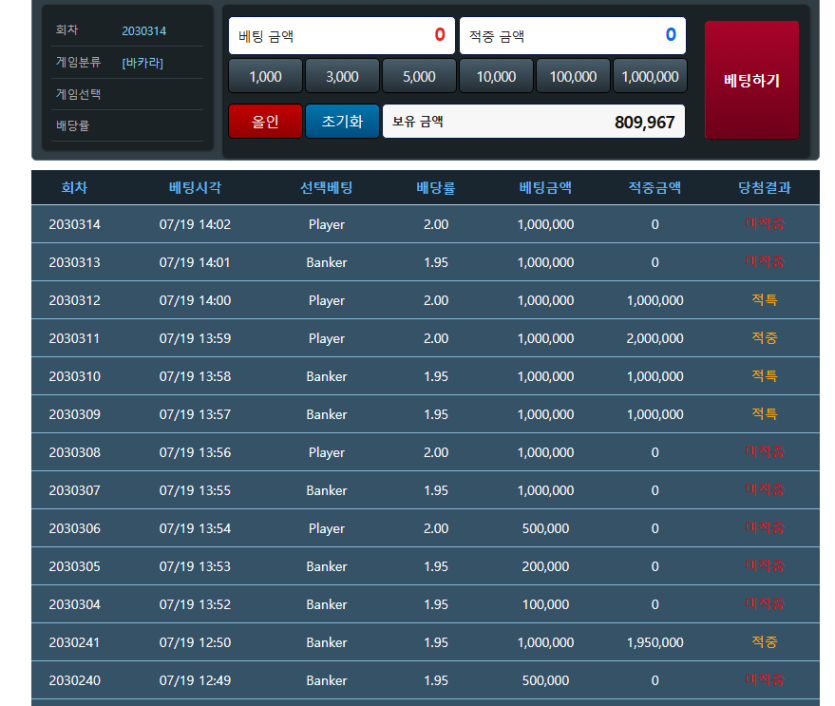Focus the 베팅 금액 input field

click(x=341, y=36)
